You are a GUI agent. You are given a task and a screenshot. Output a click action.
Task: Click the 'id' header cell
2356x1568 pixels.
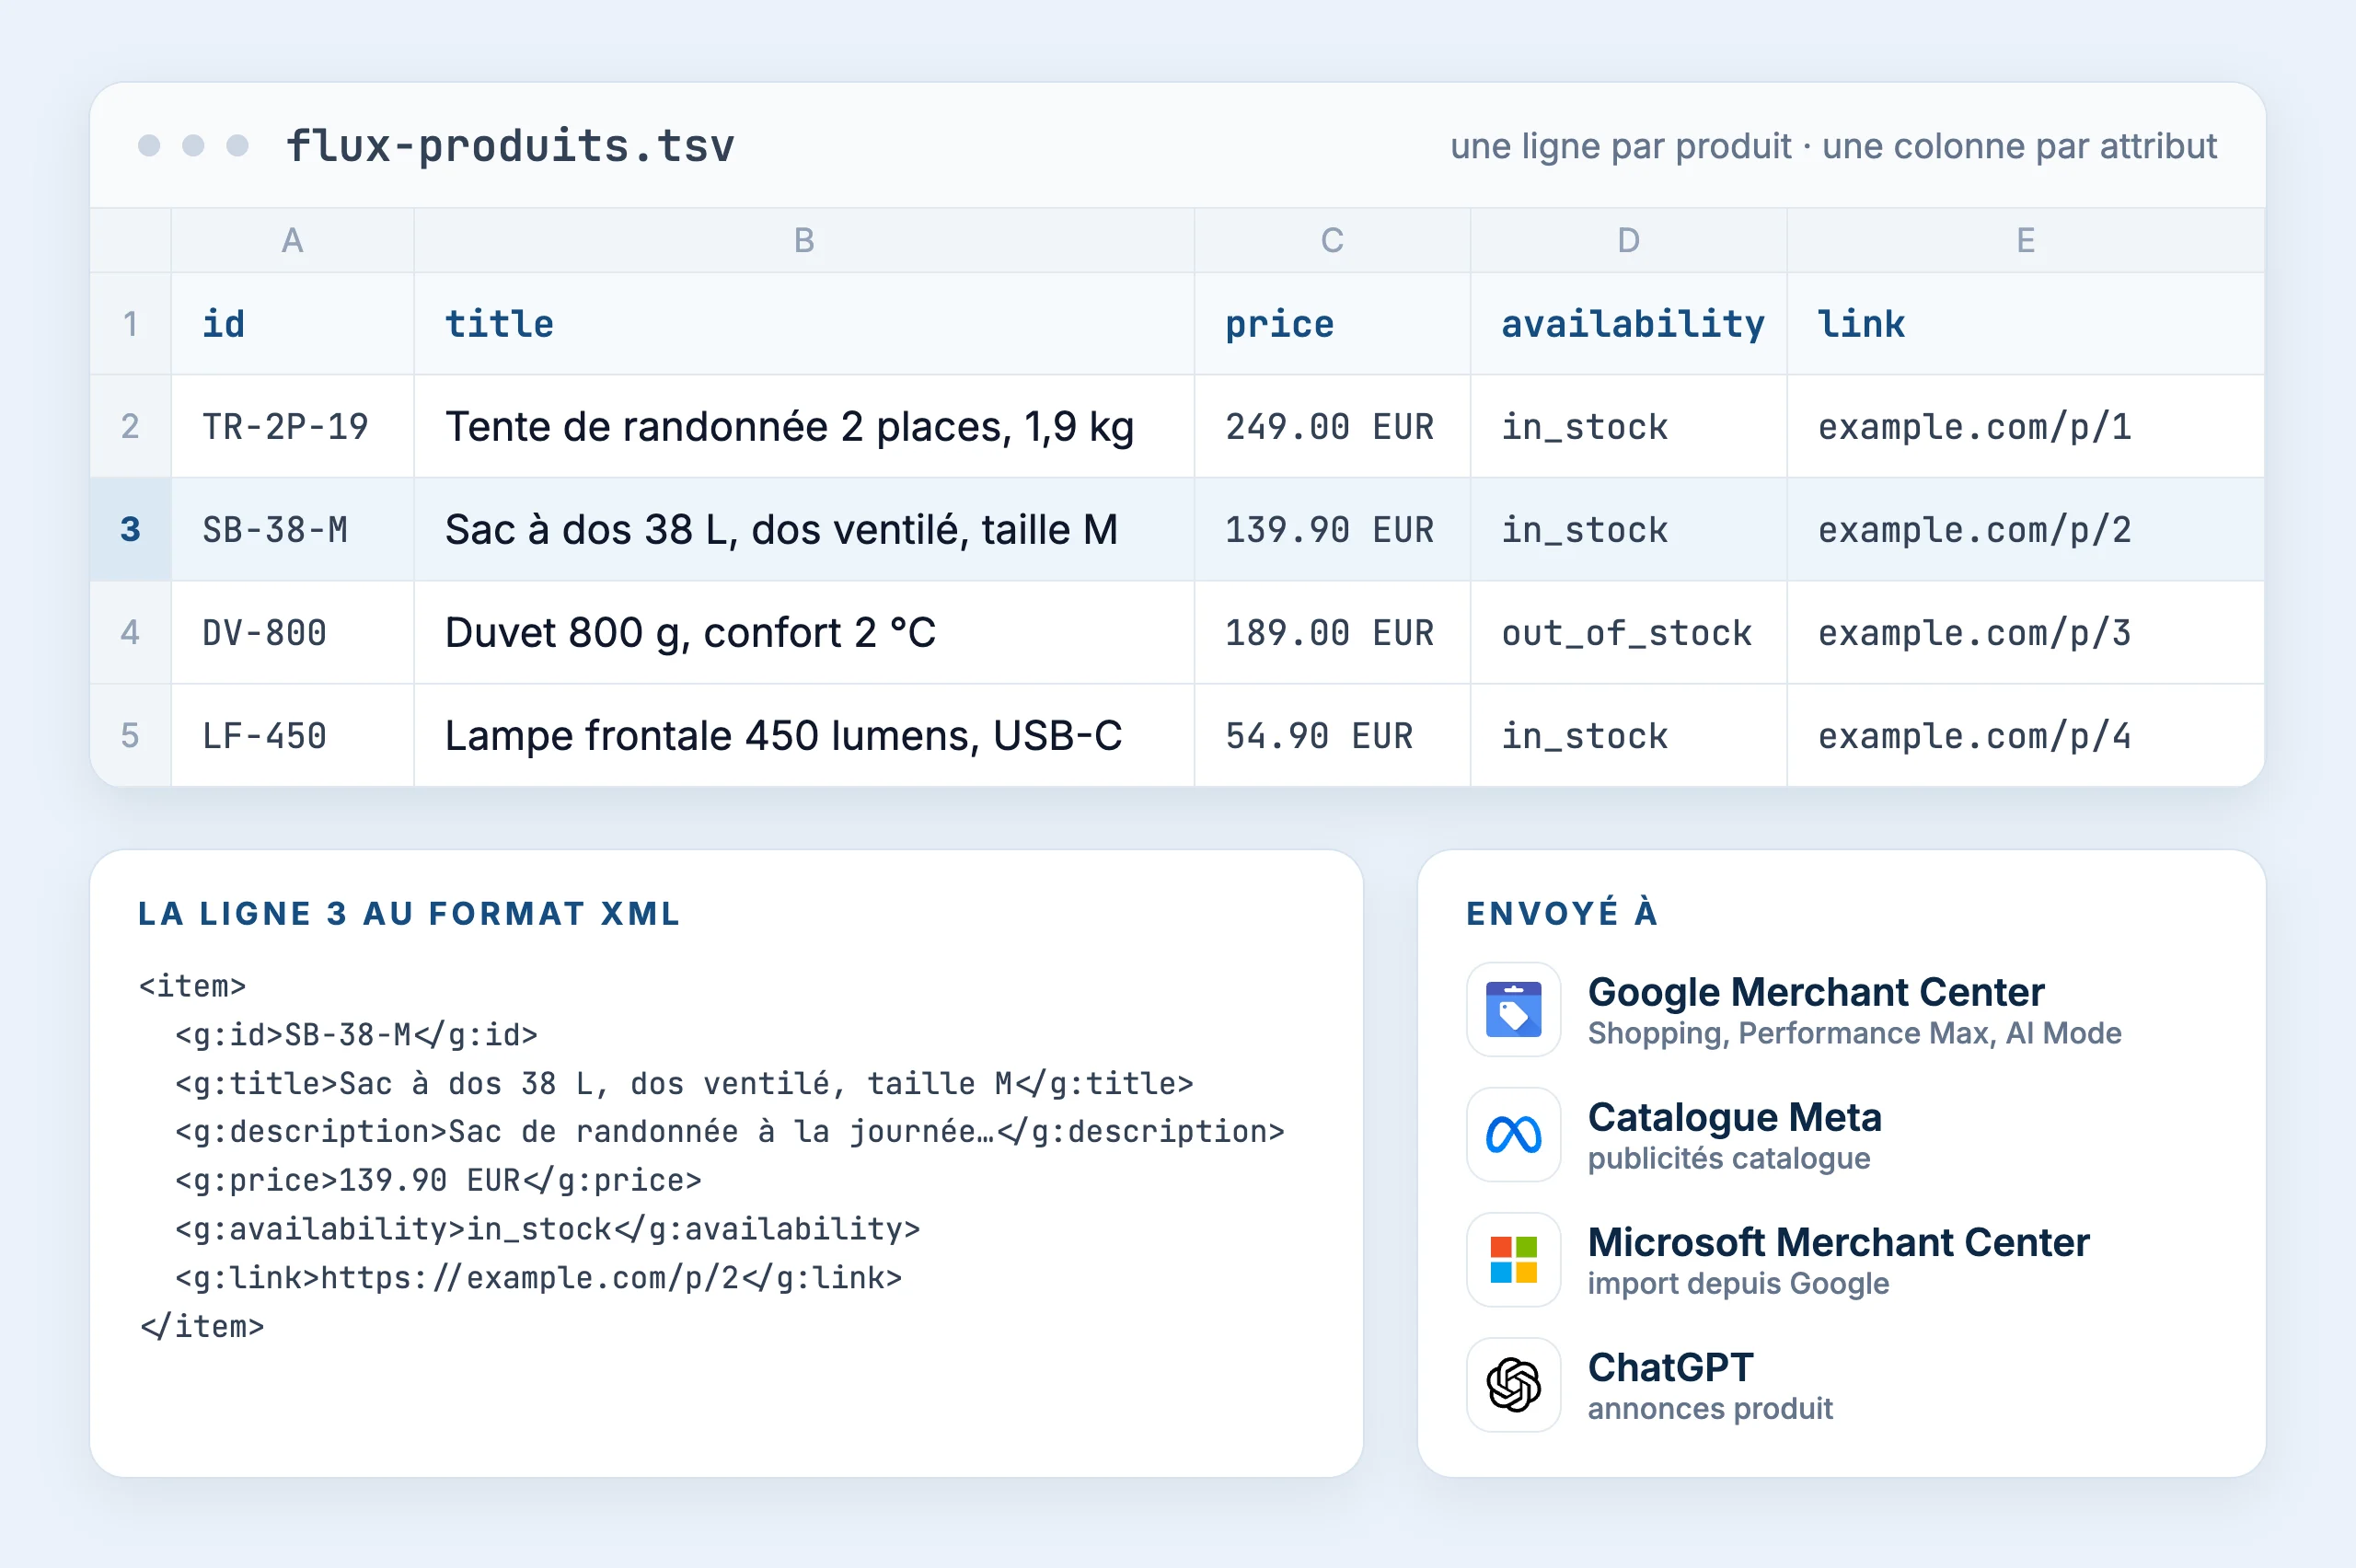(x=292, y=324)
